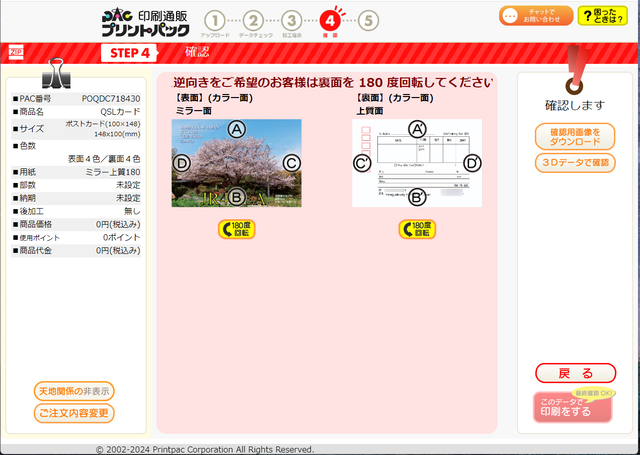Click the 商品代金 0円(税込み) value
Viewport: 640px width, 455px height.
click(118, 250)
